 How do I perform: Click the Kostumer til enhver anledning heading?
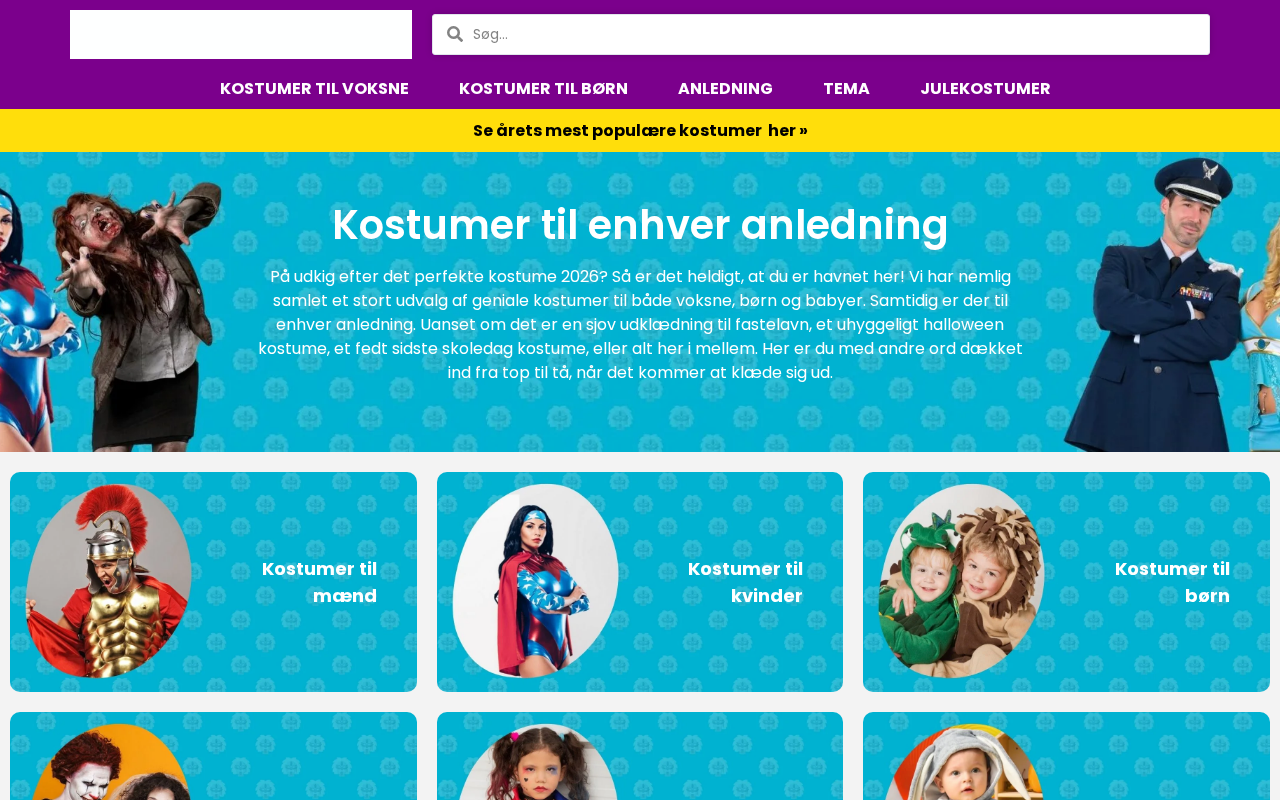640,224
